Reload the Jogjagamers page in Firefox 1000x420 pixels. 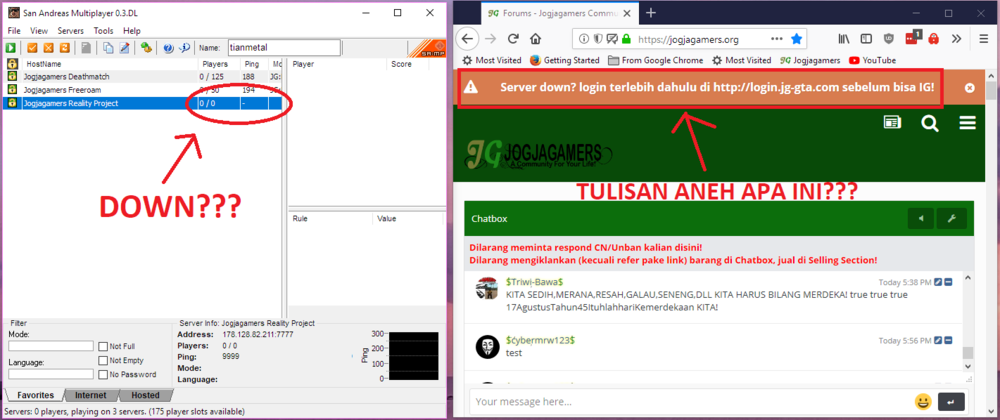click(x=513, y=39)
